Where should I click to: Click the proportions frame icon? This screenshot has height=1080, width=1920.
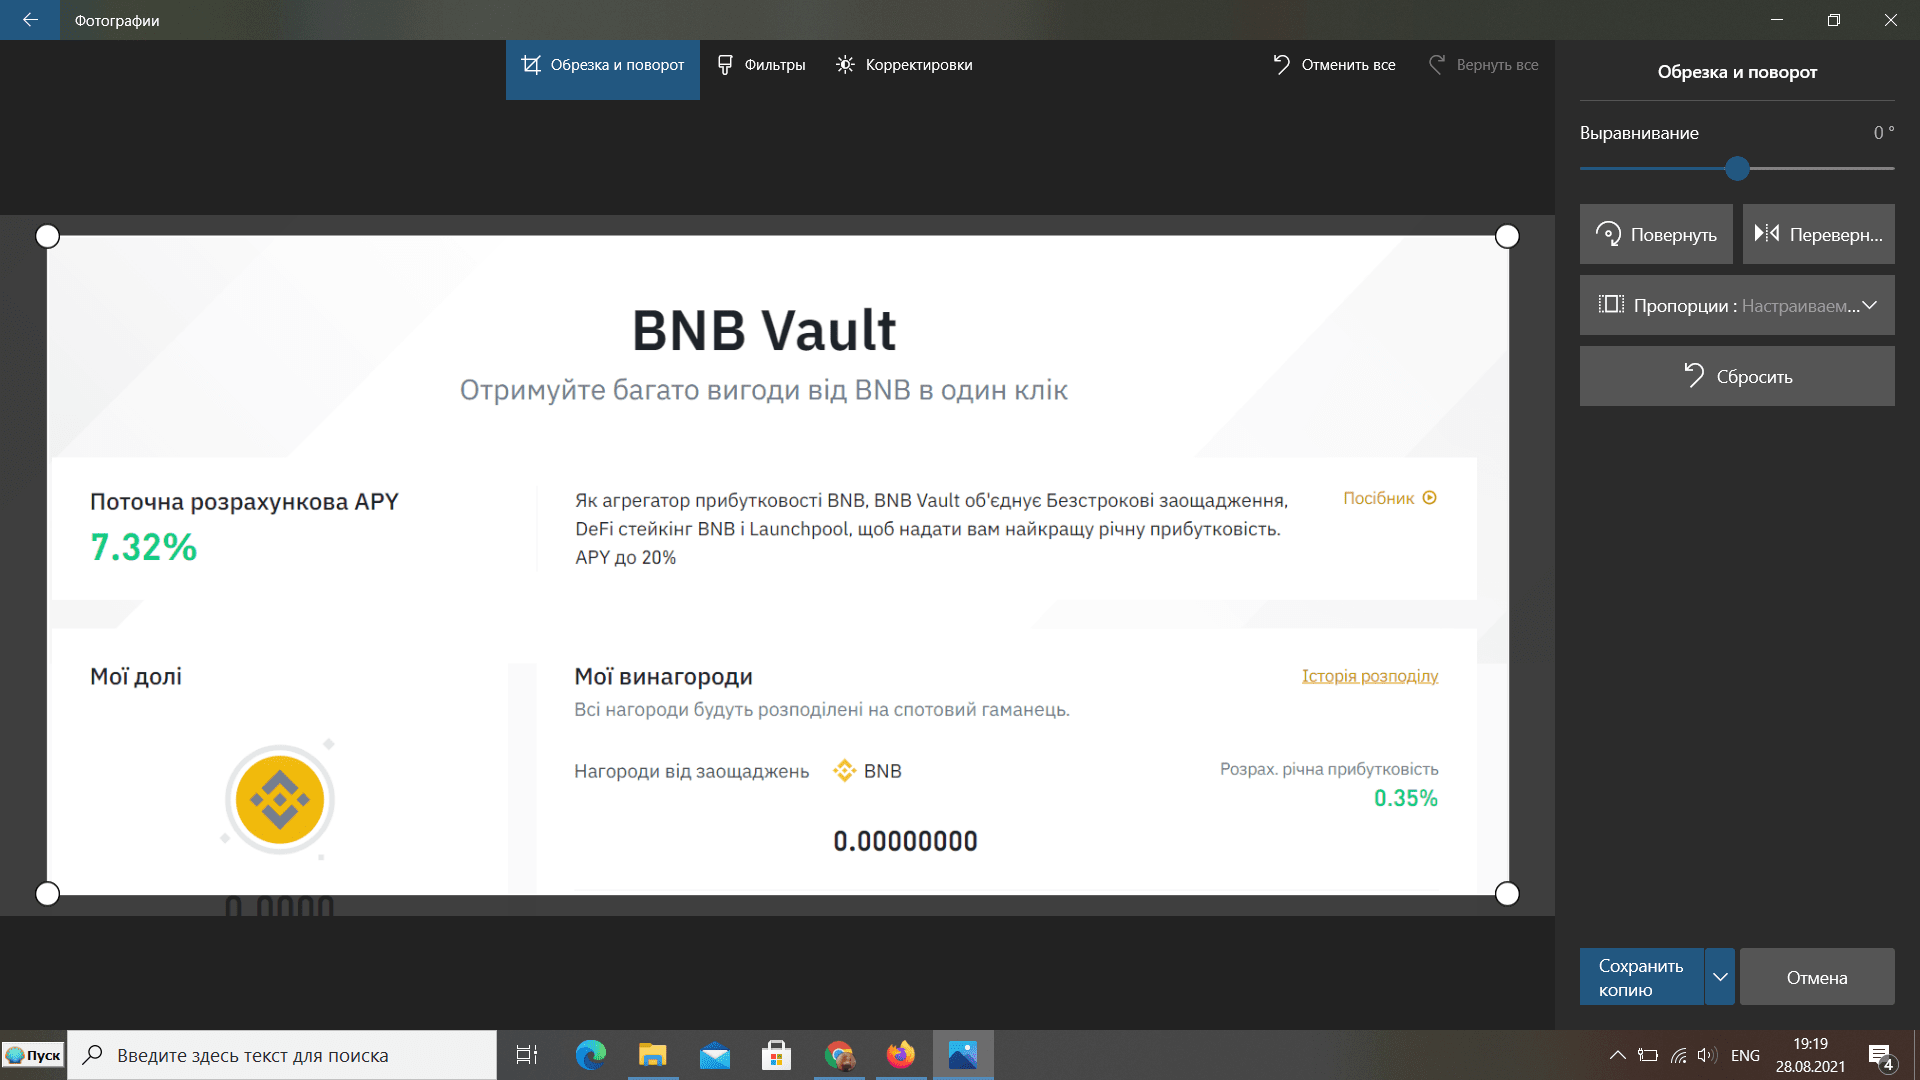tap(1610, 305)
